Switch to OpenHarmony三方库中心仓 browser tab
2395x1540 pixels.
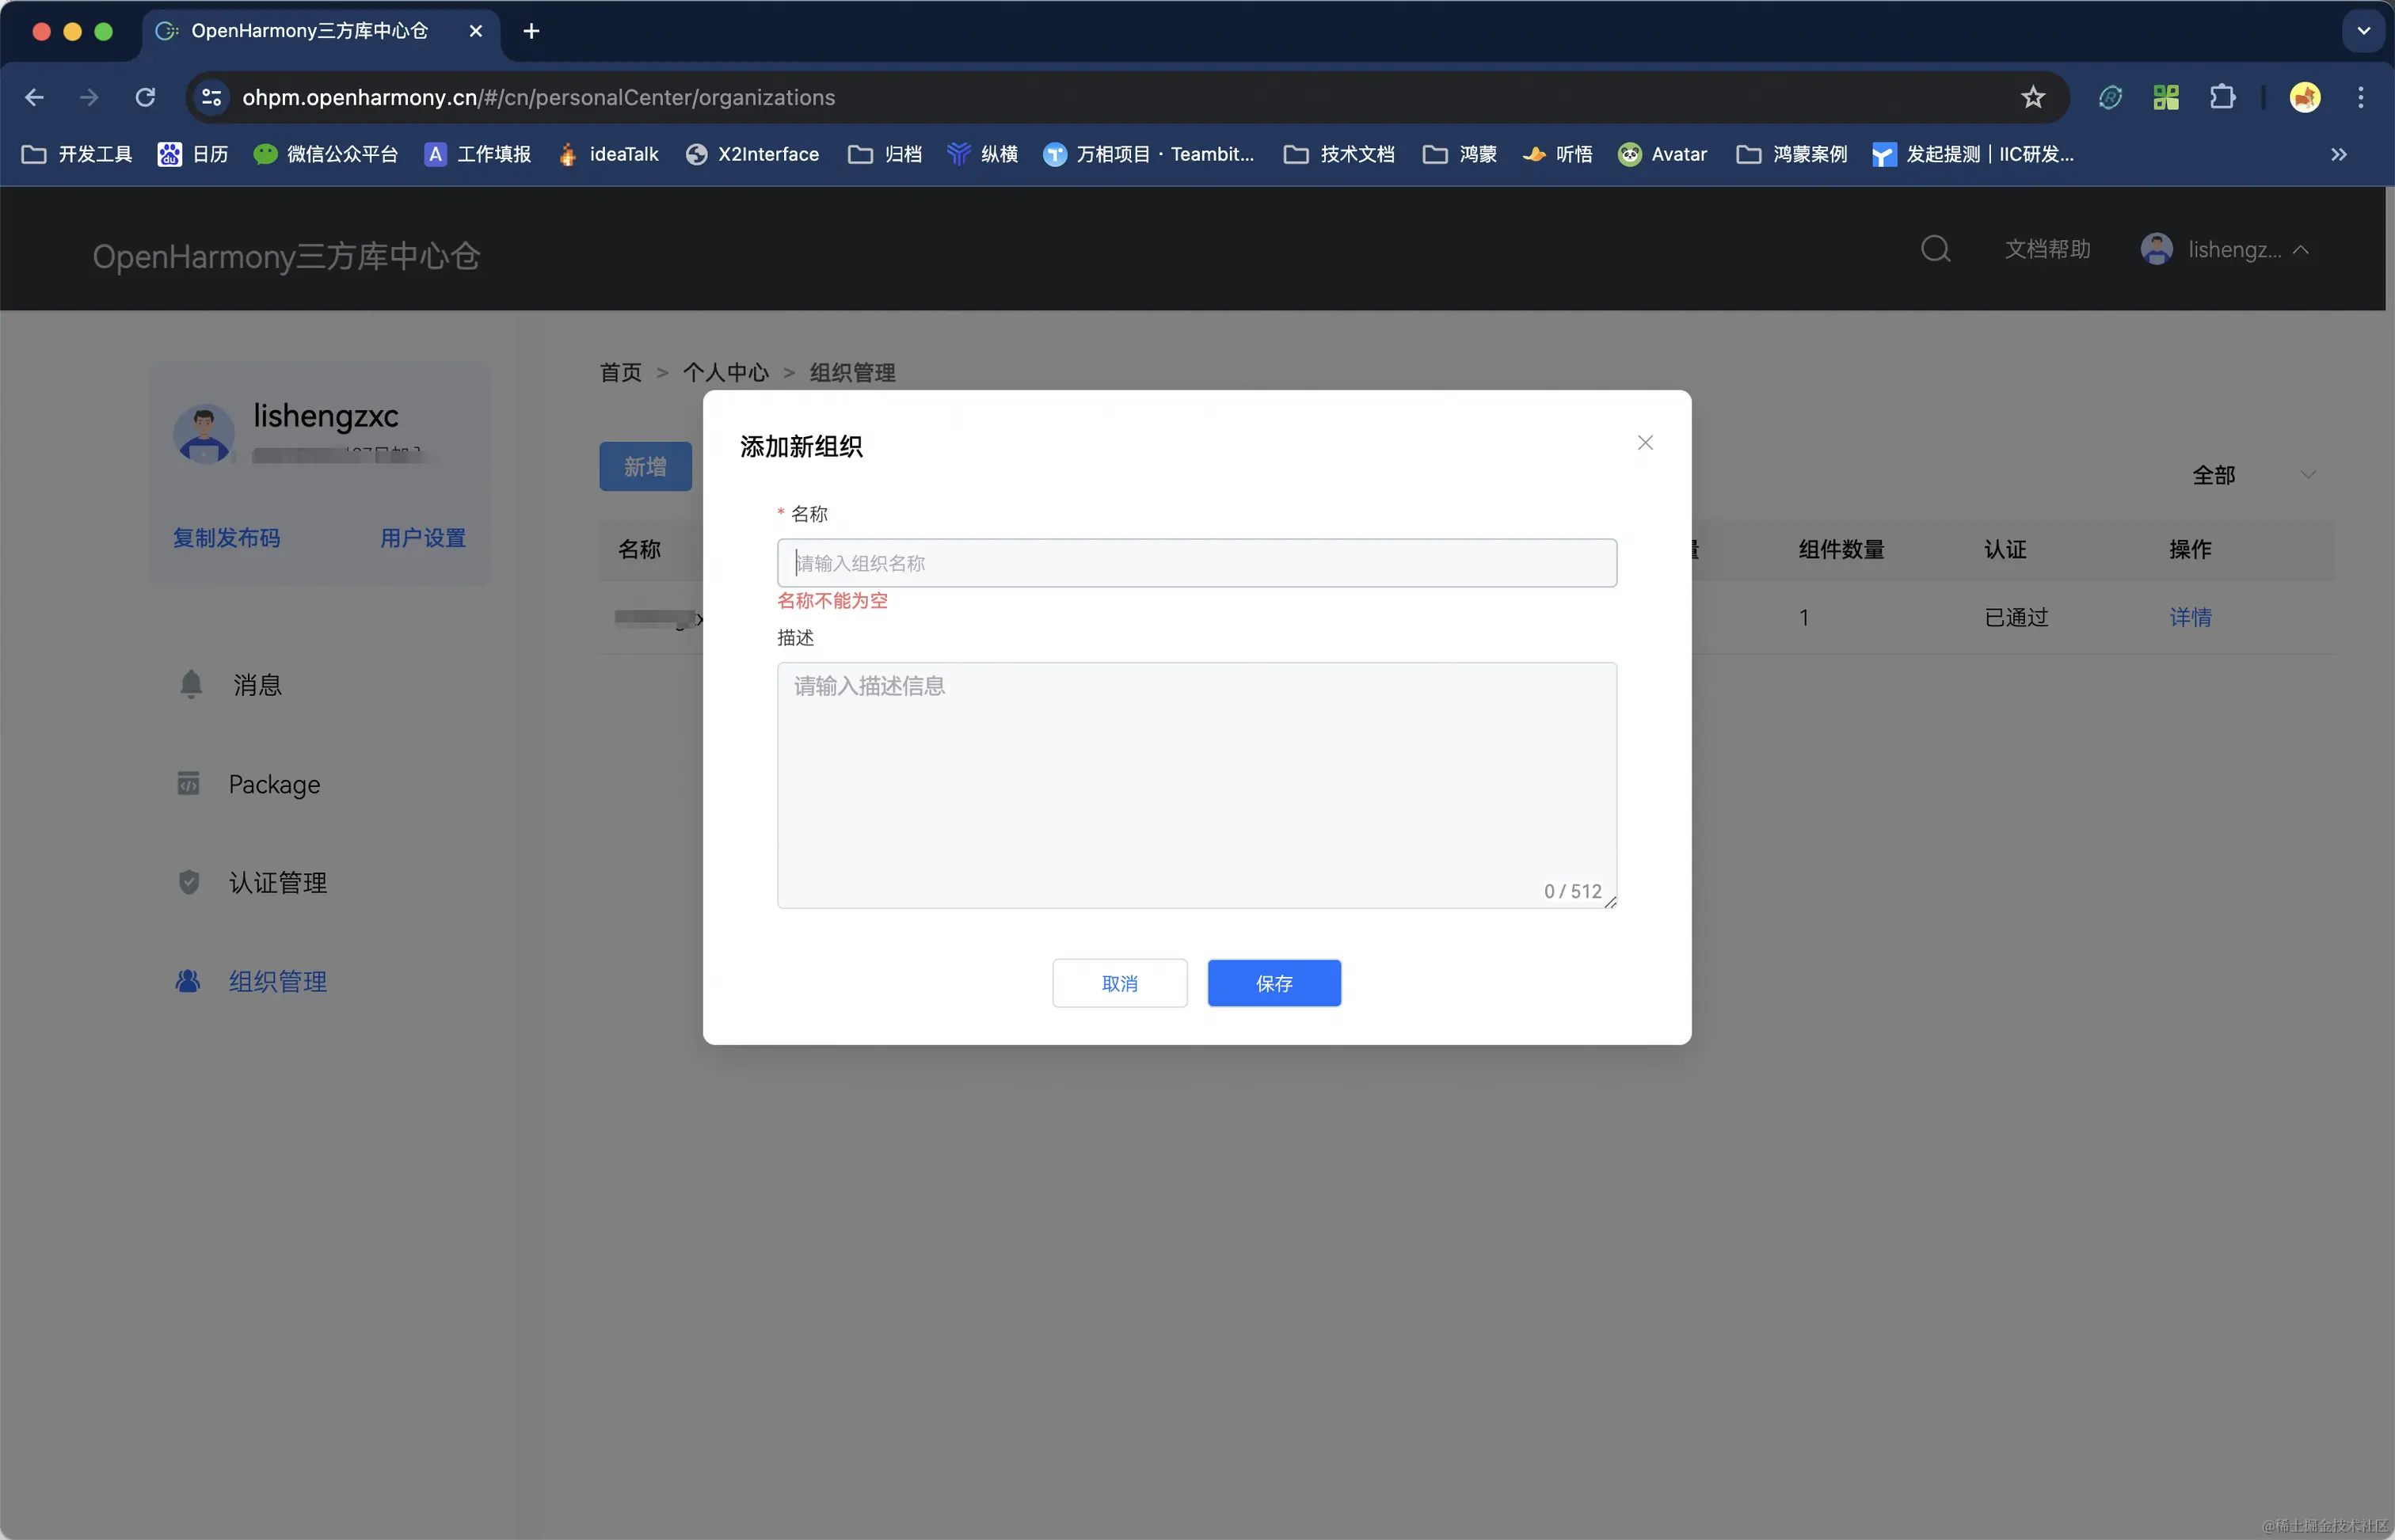[x=309, y=31]
